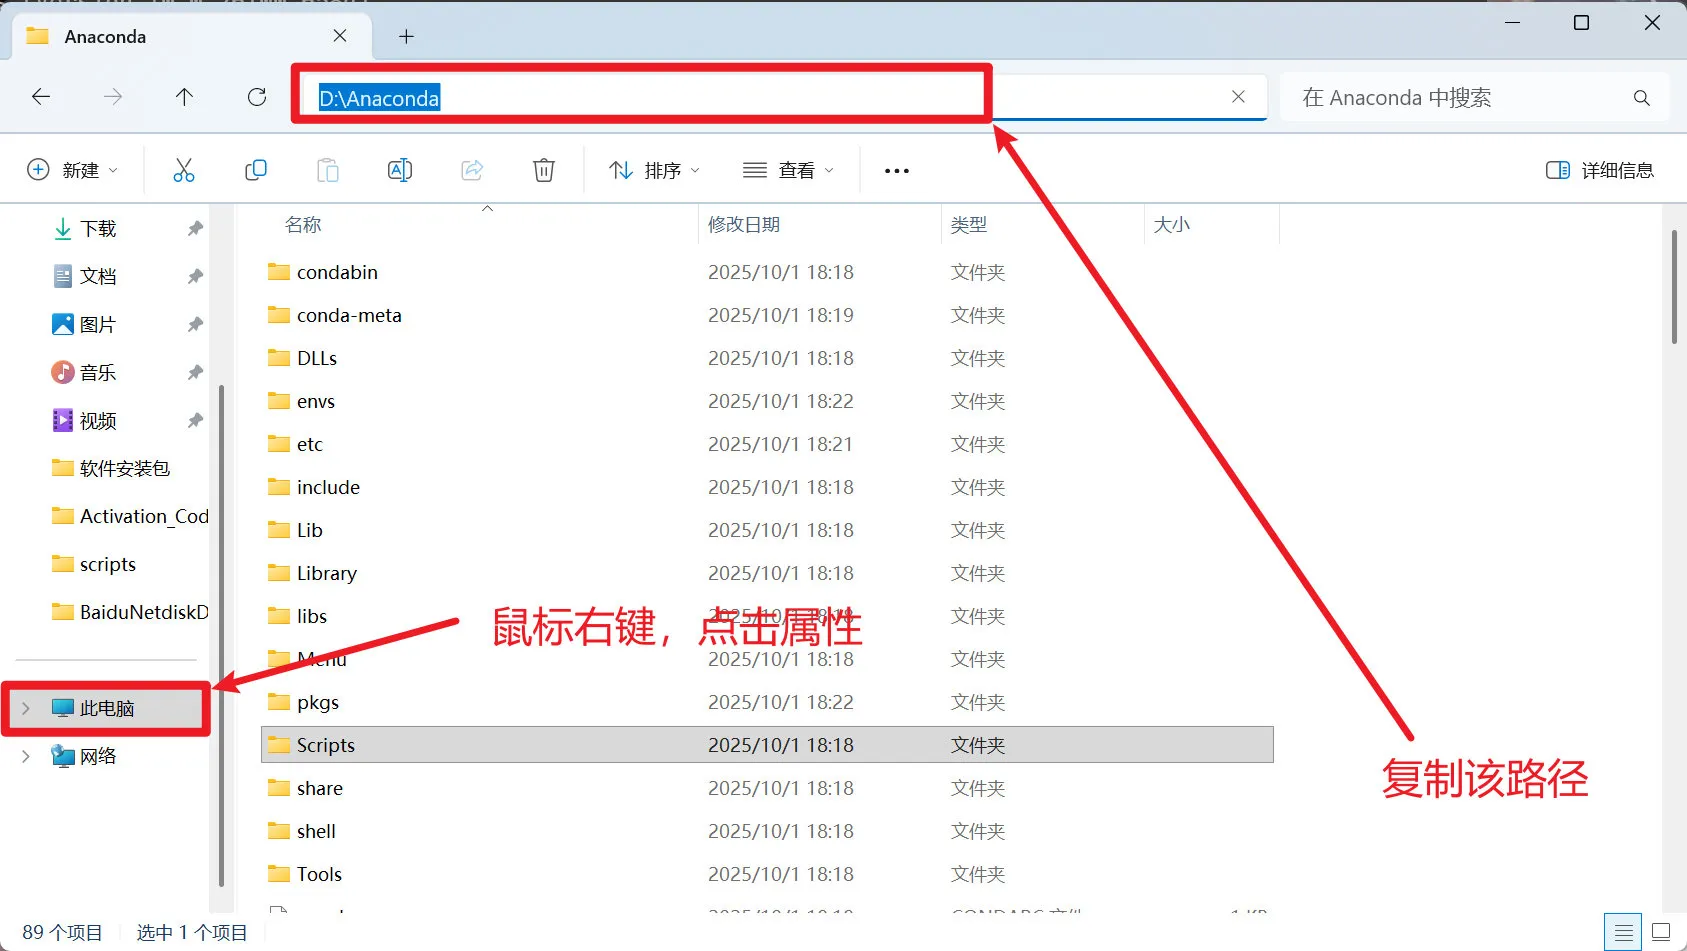The width and height of the screenshot is (1687, 951).
Task: Copy the selected item
Action: click(256, 170)
